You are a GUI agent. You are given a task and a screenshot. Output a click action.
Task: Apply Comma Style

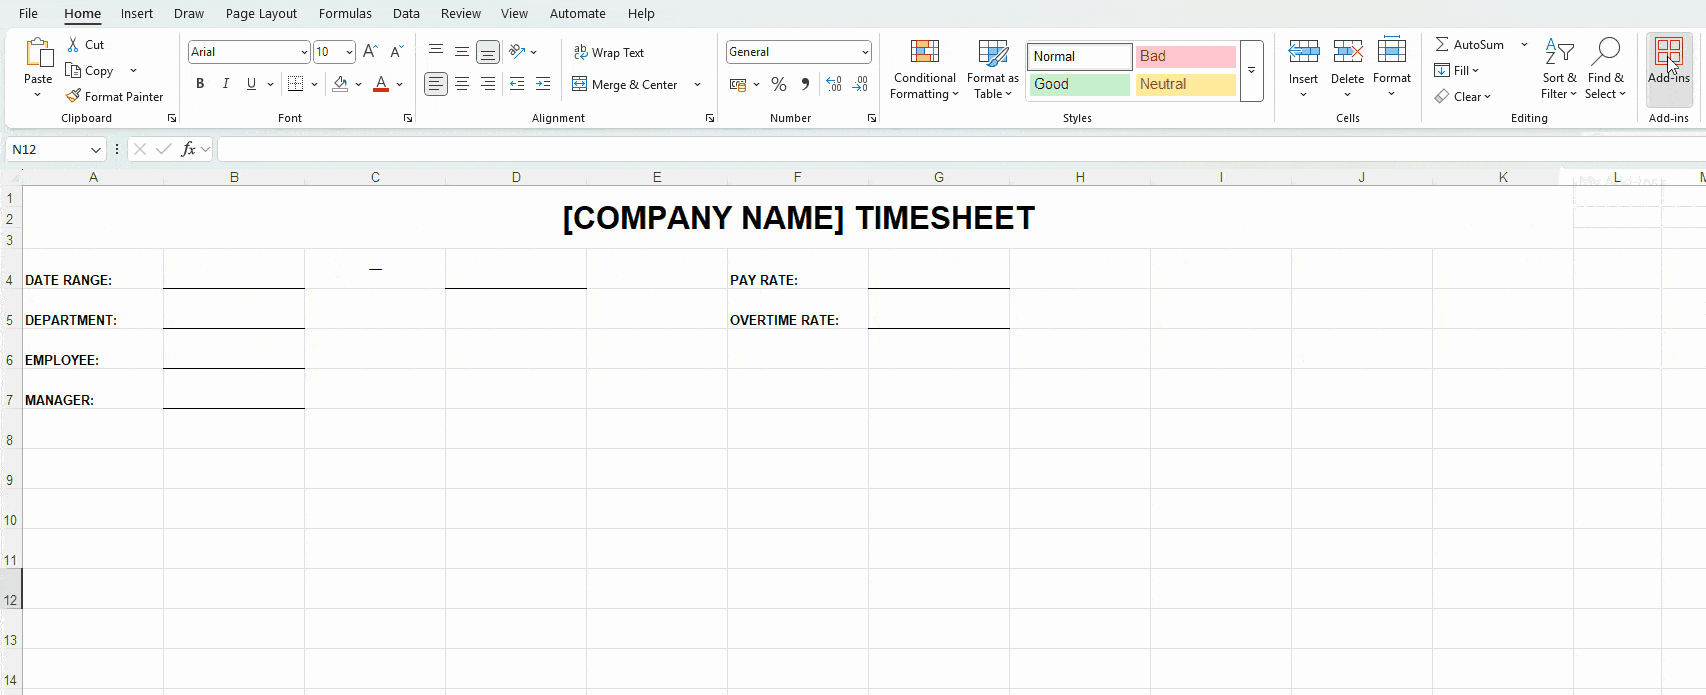click(805, 85)
